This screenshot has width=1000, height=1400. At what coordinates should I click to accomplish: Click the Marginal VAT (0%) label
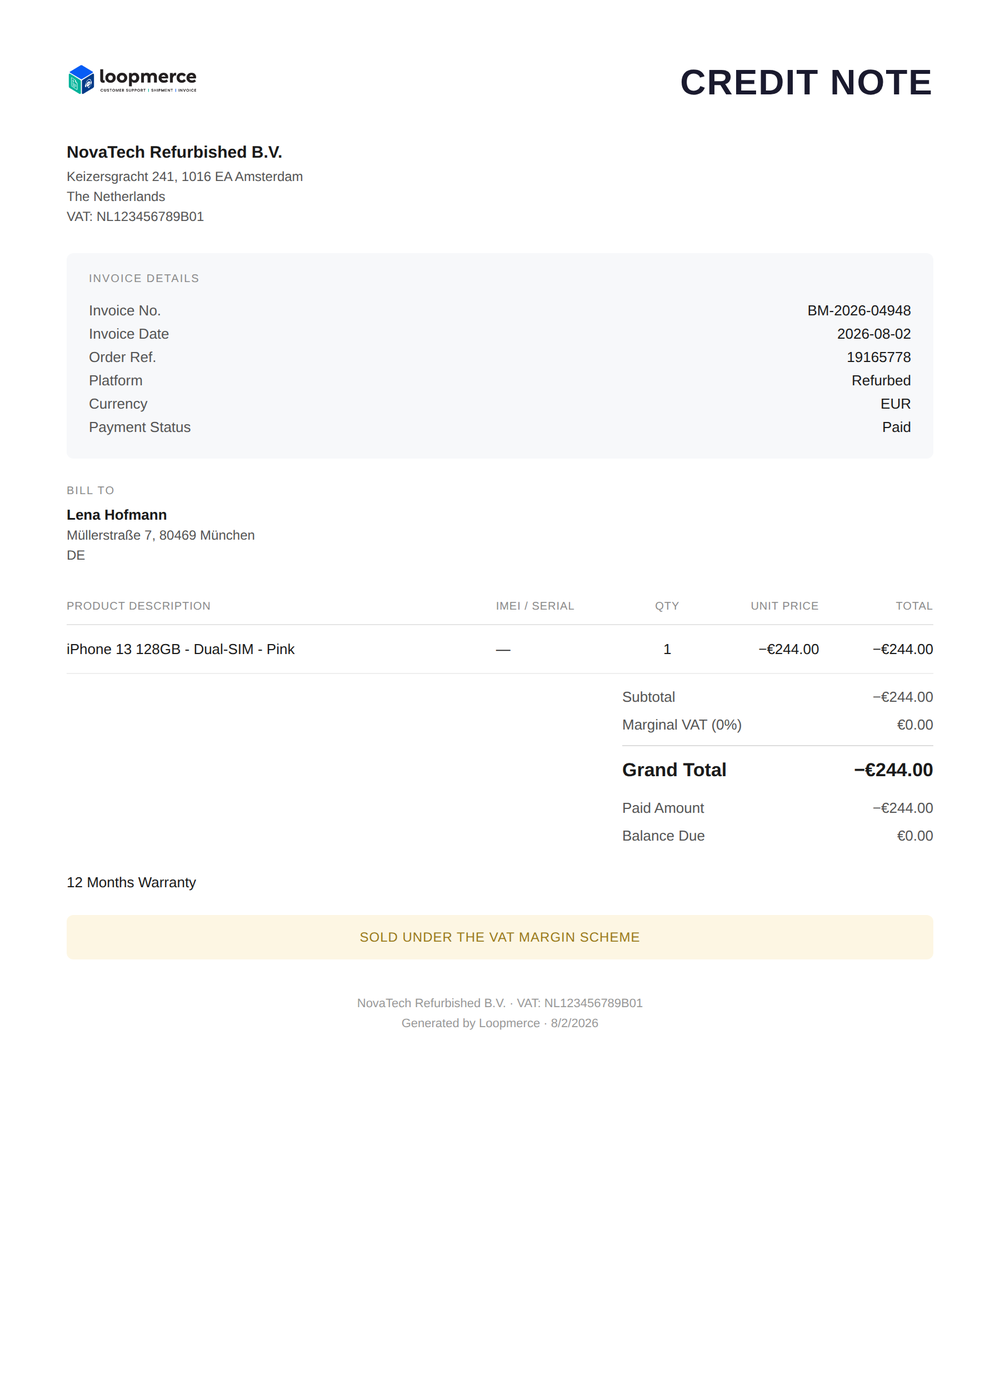(682, 726)
